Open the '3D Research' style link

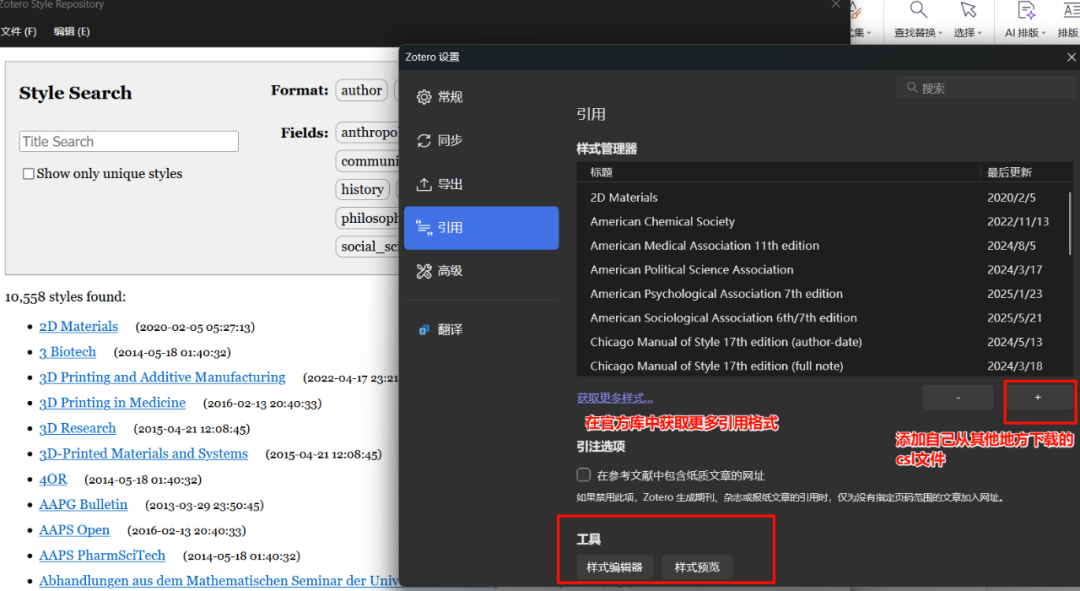(x=78, y=428)
